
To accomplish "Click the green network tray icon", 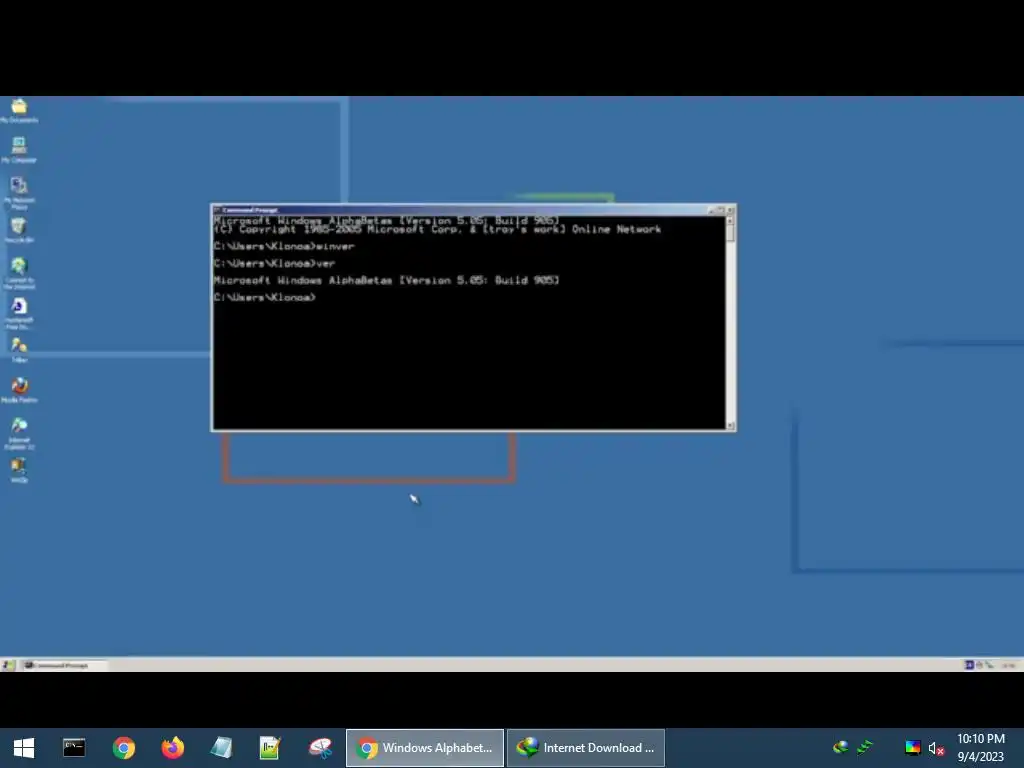I will pyautogui.click(x=865, y=747).
